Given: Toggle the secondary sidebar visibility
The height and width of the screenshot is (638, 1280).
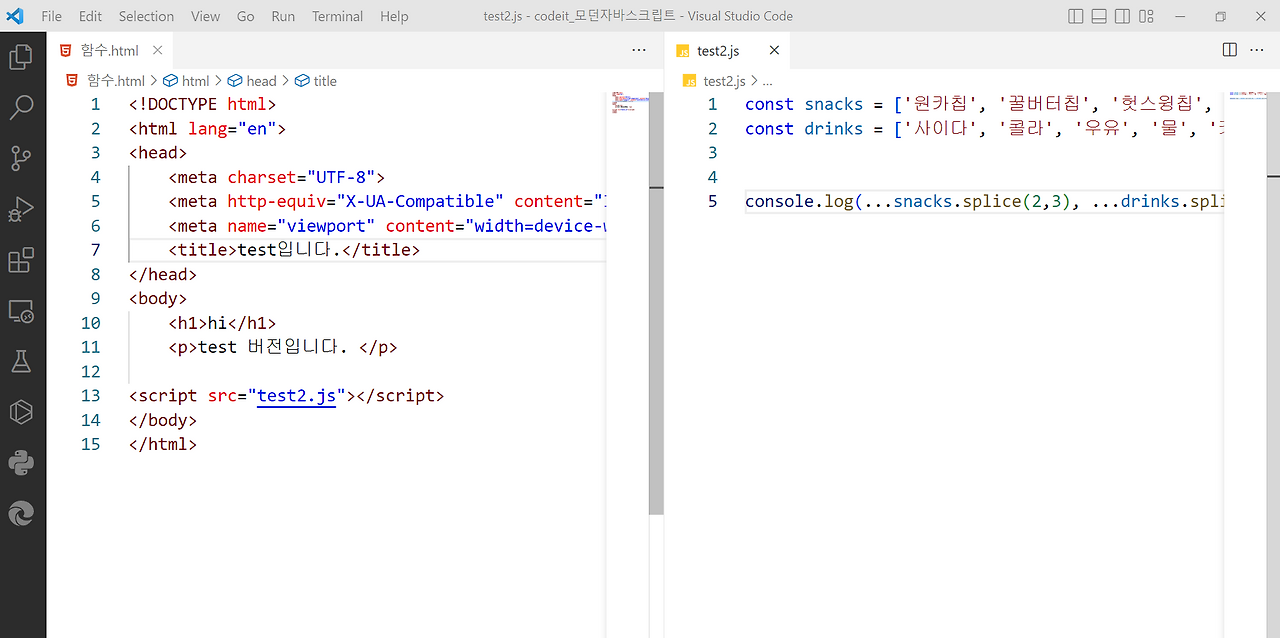Looking at the screenshot, I should [1122, 16].
